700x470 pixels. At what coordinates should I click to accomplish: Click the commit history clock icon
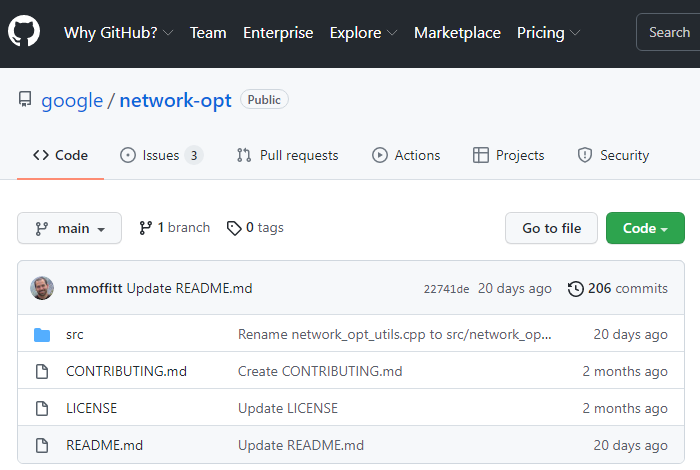(575, 289)
